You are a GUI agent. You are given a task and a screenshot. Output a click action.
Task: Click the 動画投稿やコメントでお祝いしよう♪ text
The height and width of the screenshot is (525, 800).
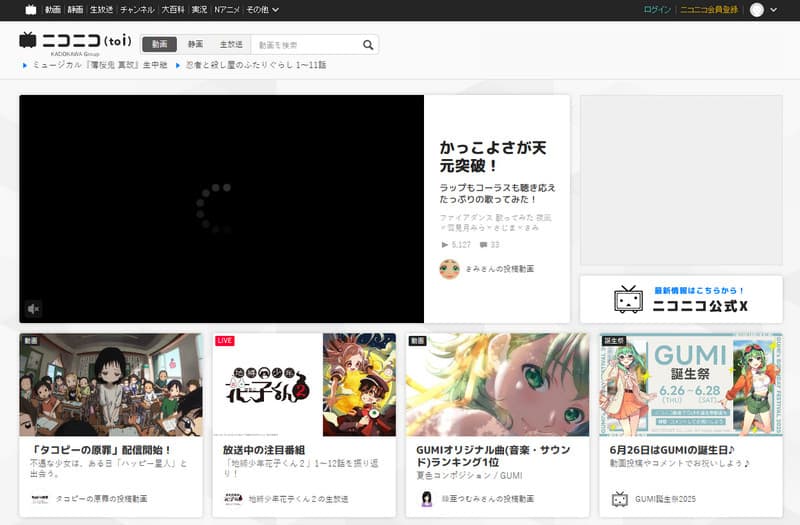[680, 463]
